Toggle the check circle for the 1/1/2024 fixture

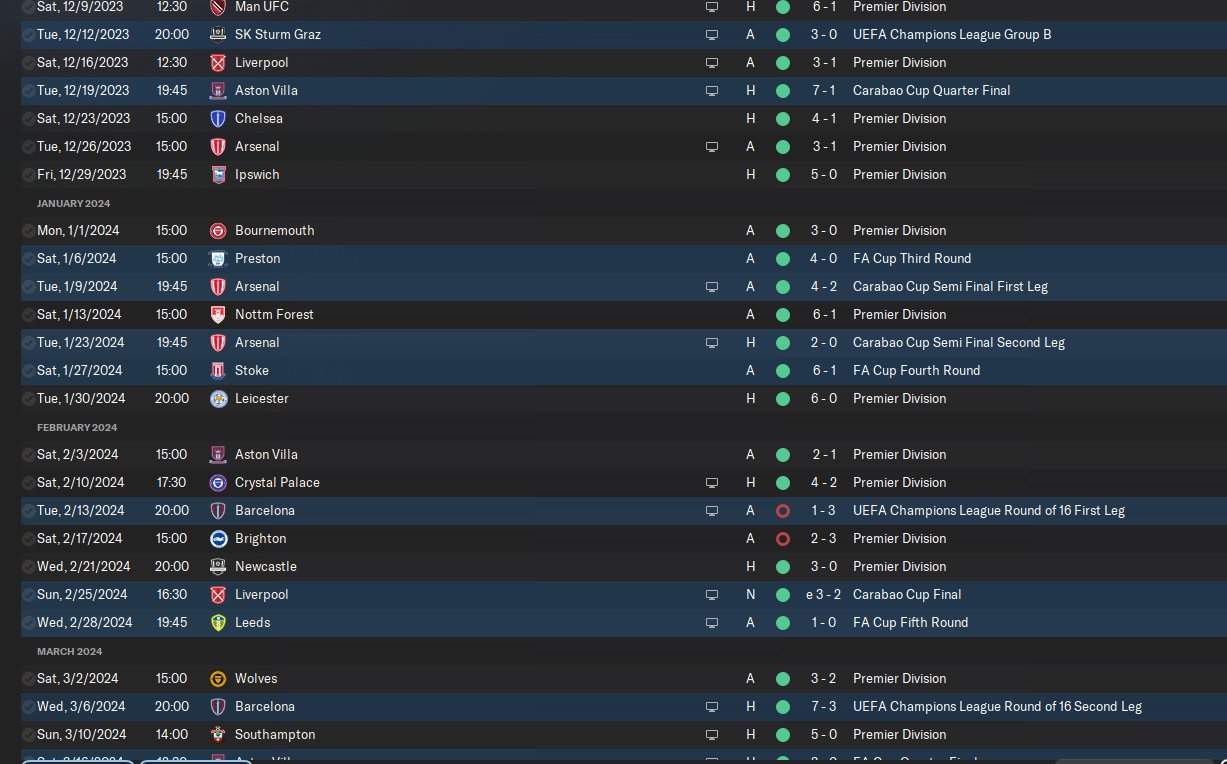28,230
